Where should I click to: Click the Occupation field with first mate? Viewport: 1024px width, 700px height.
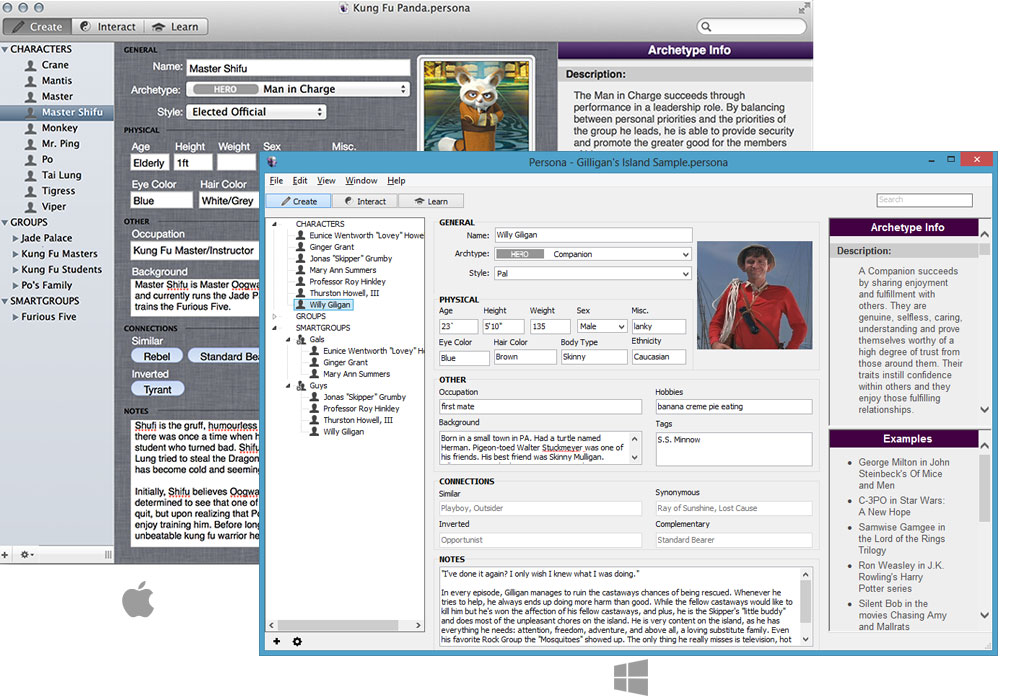(540, 406)
